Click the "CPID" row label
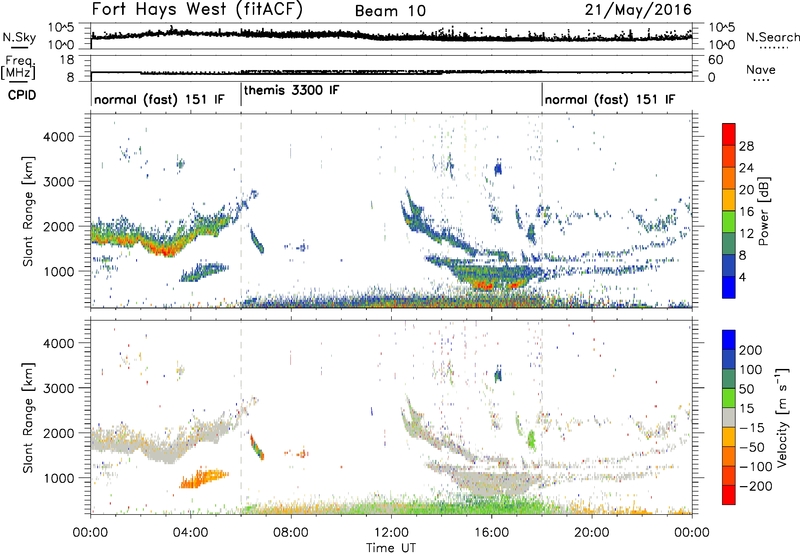 (x=22, y=95)
